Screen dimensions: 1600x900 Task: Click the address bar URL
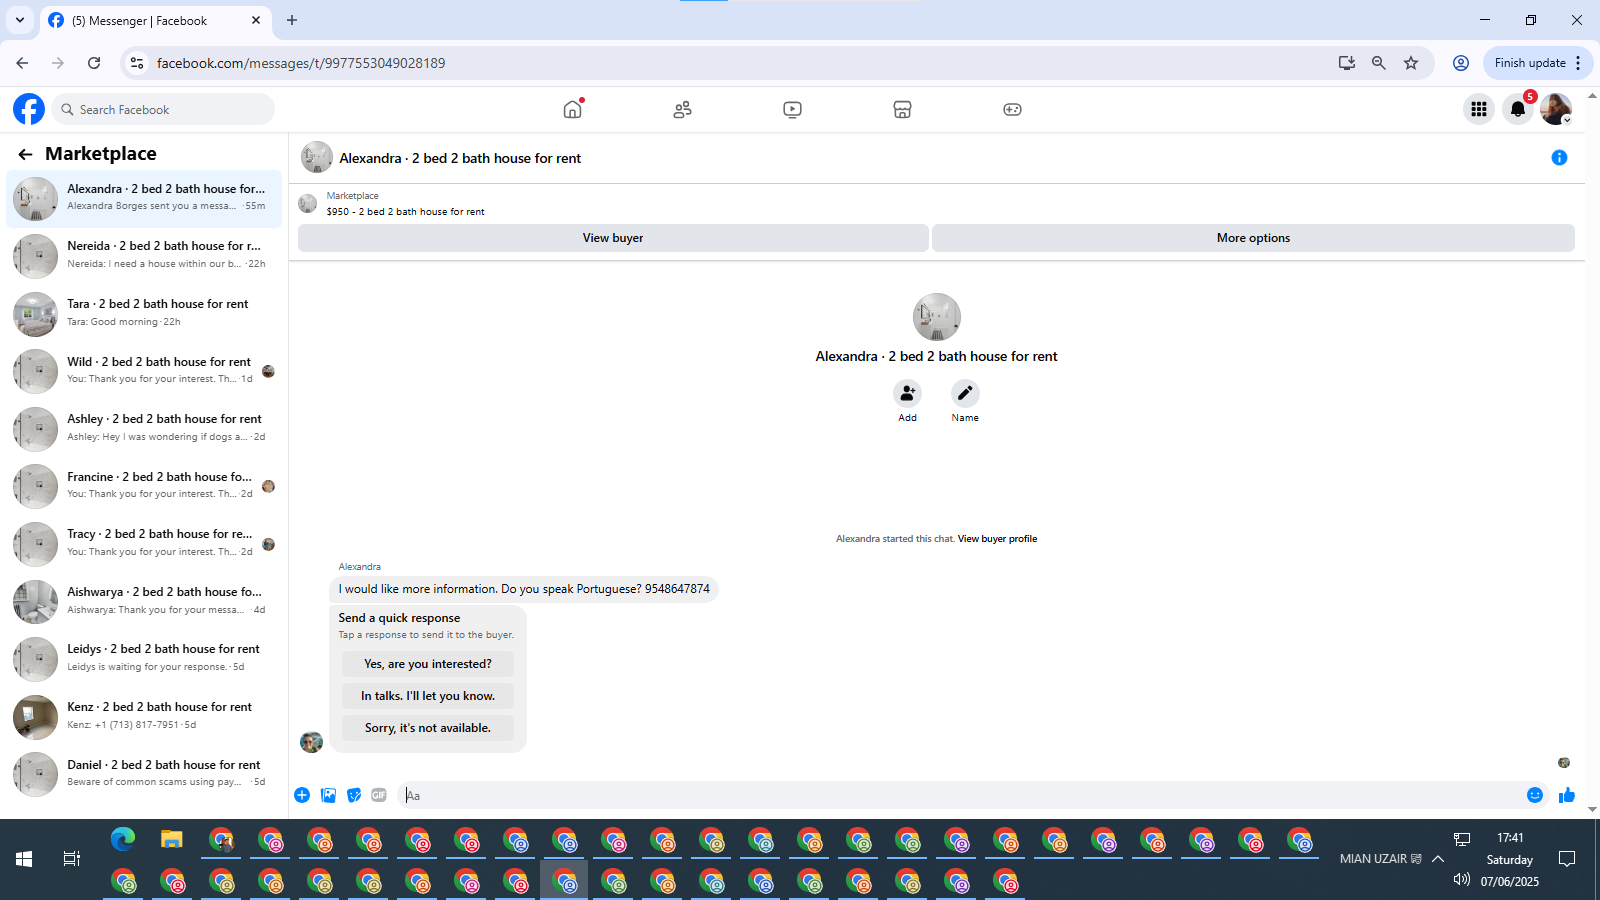(301, 63)
